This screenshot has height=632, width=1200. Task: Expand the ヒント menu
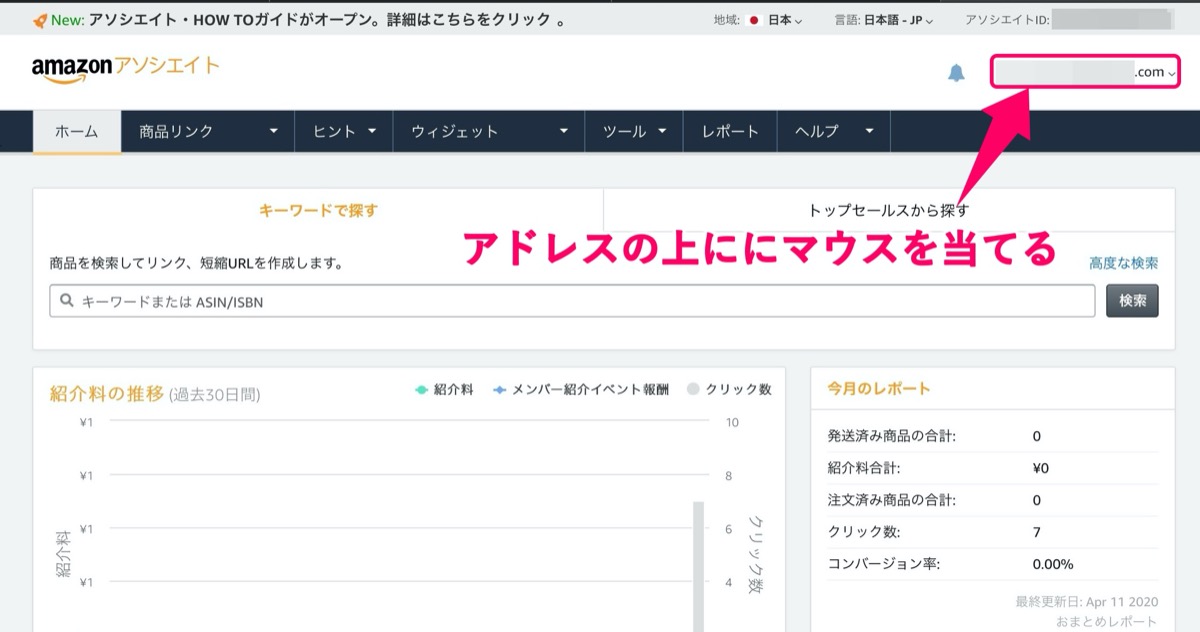click(344, 131)
